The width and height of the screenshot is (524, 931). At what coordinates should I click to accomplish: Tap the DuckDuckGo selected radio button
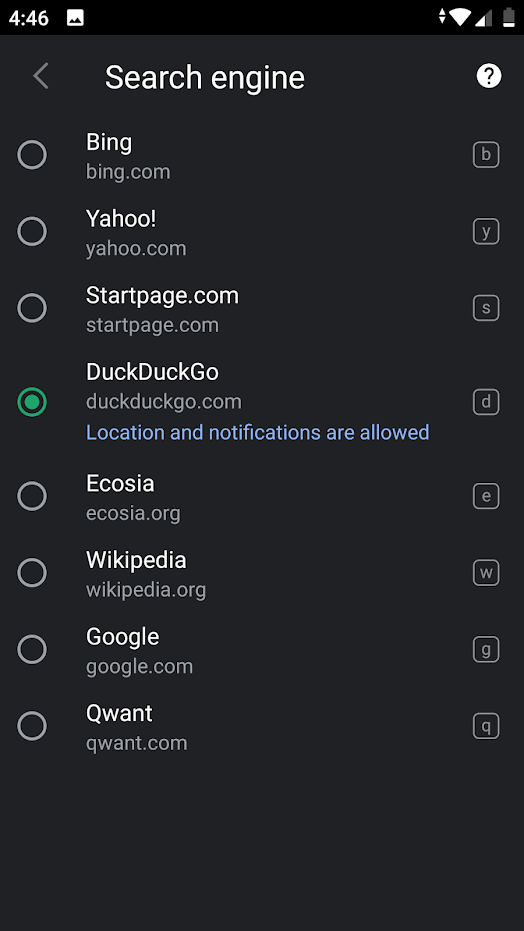(x=32, y=402)
